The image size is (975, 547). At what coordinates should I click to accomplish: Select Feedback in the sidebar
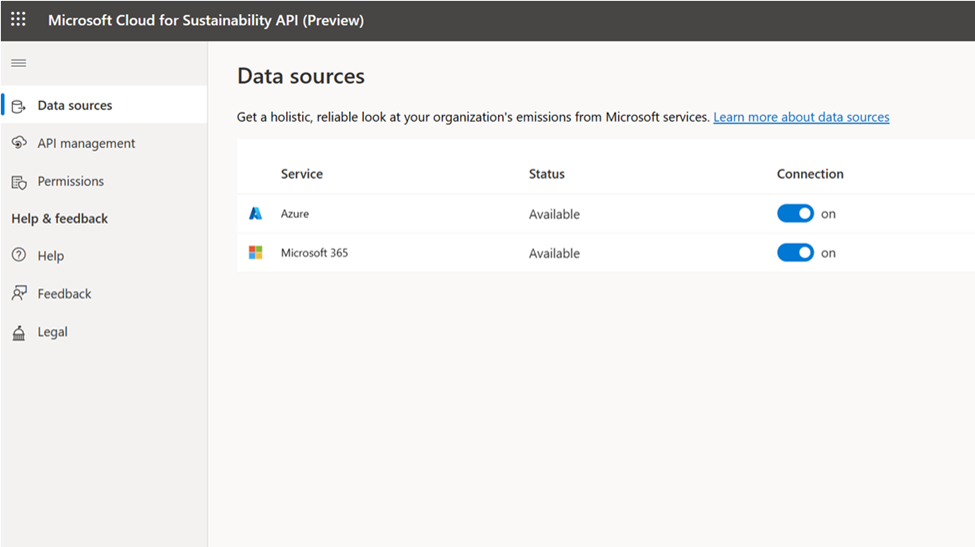104,293
